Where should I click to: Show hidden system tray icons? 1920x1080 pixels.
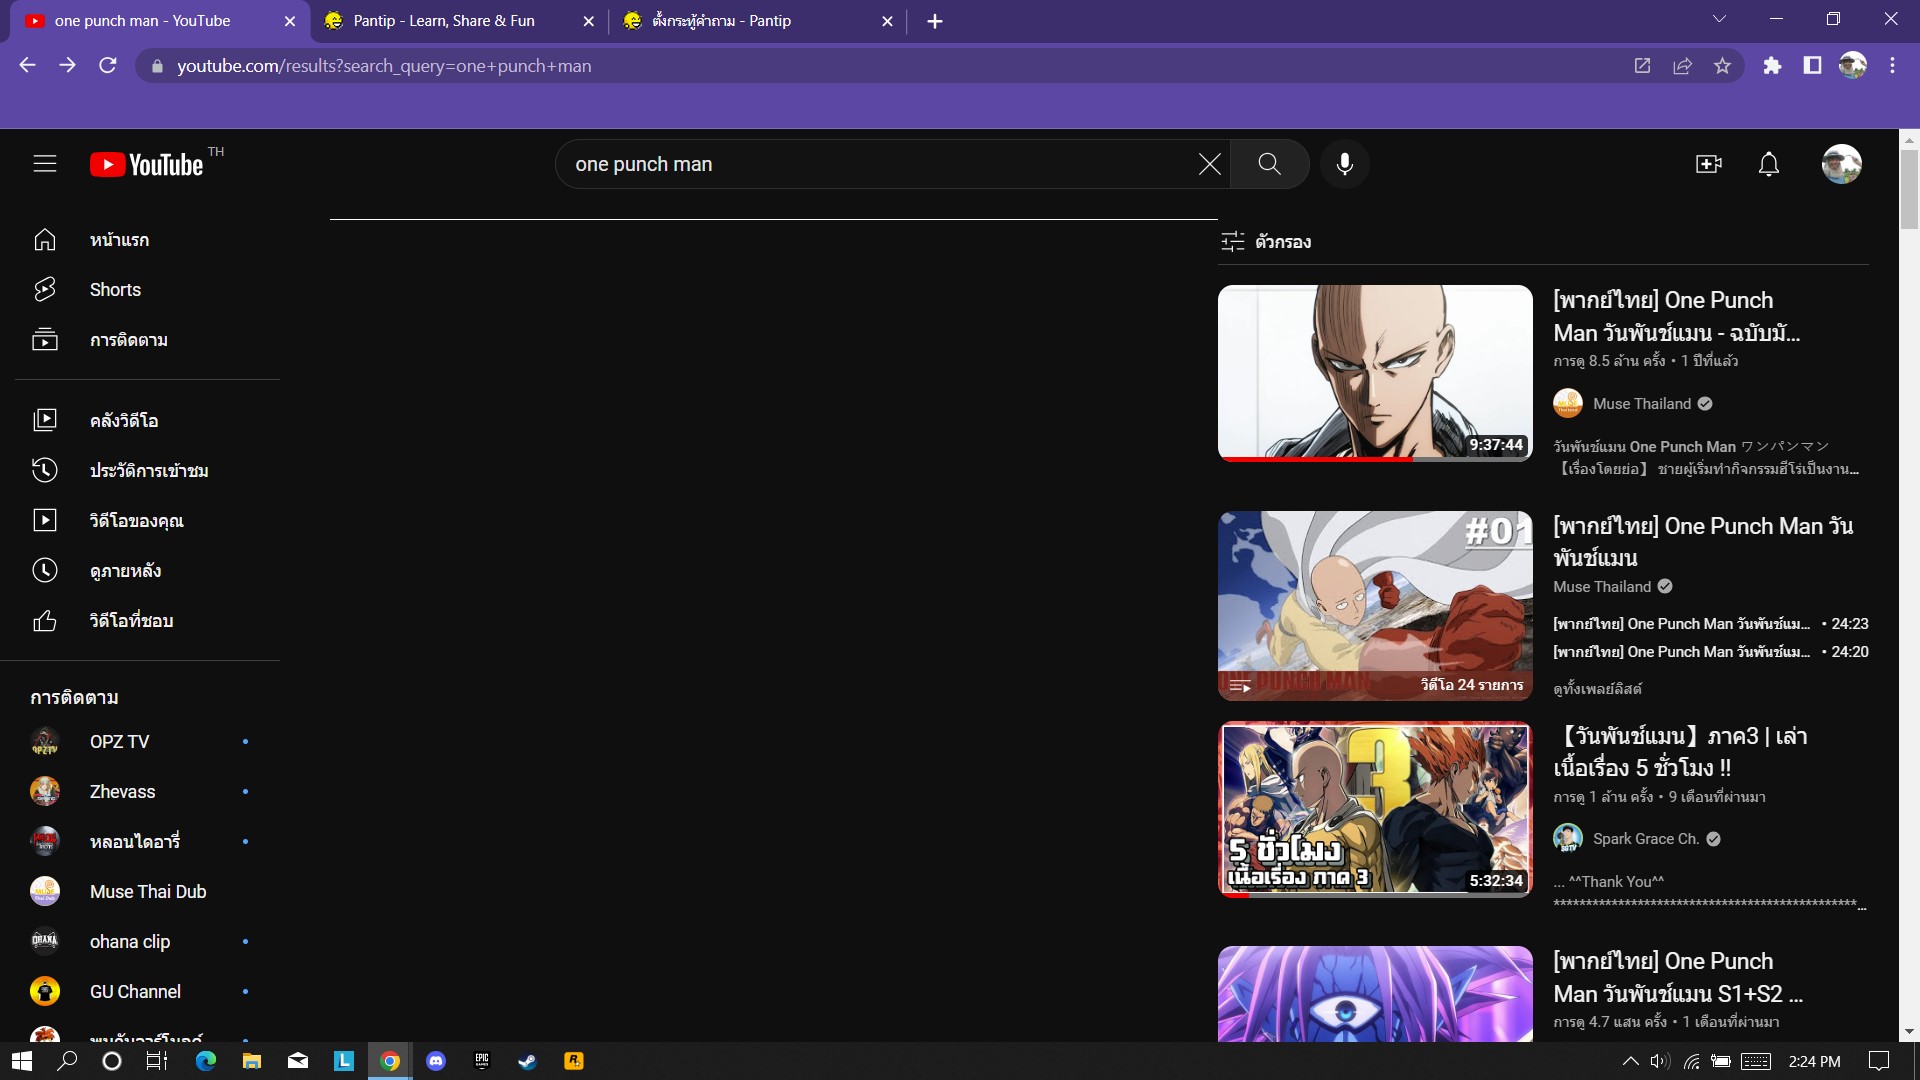[x=1630, y=1061]
